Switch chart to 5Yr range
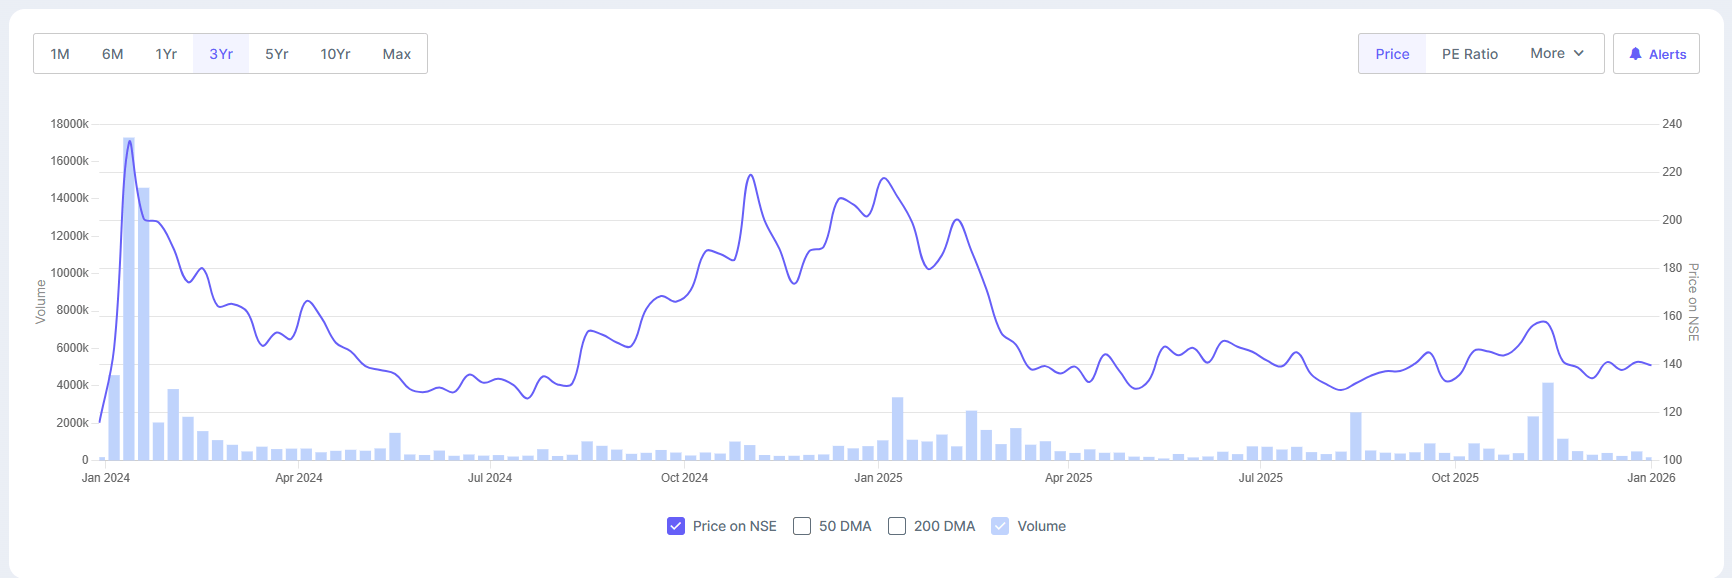 (276, 54)
